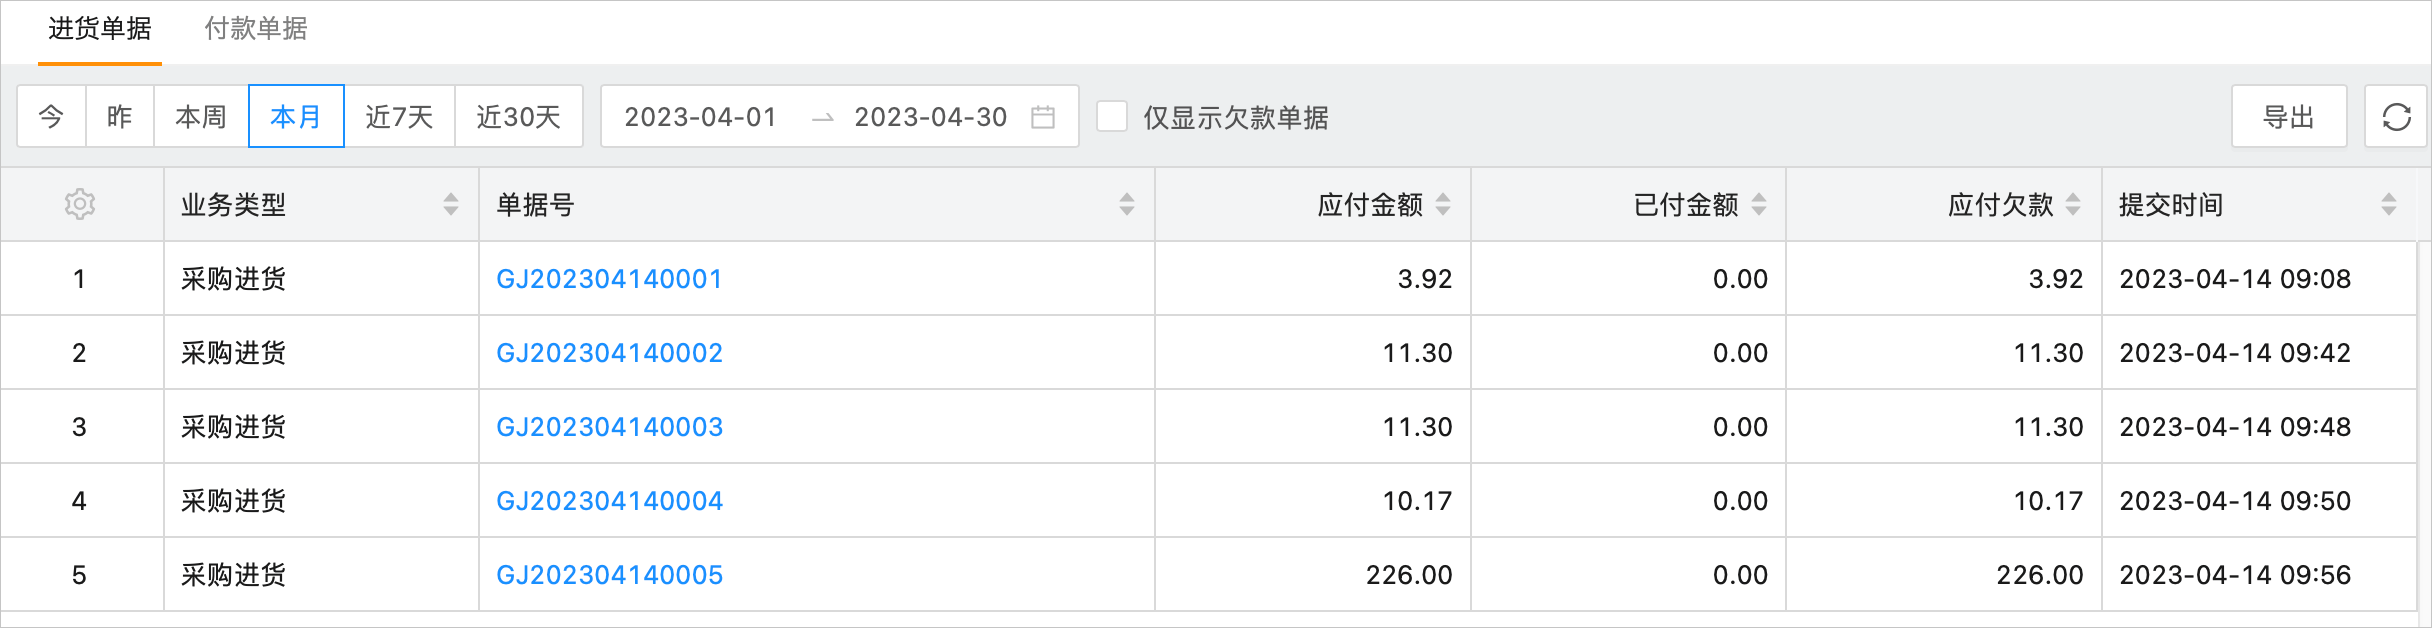Select the 进货单据 tab

(100, 29)
